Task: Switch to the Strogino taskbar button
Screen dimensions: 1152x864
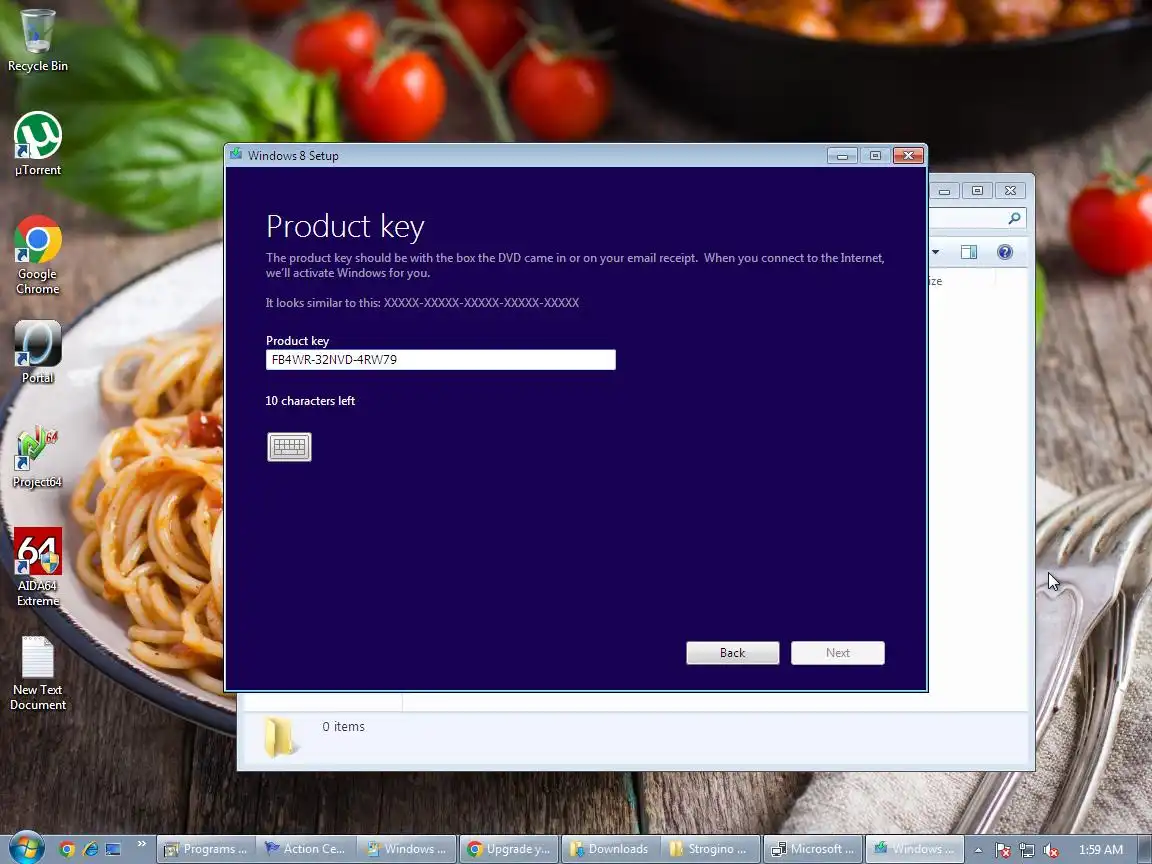Action: coord(710,849)
